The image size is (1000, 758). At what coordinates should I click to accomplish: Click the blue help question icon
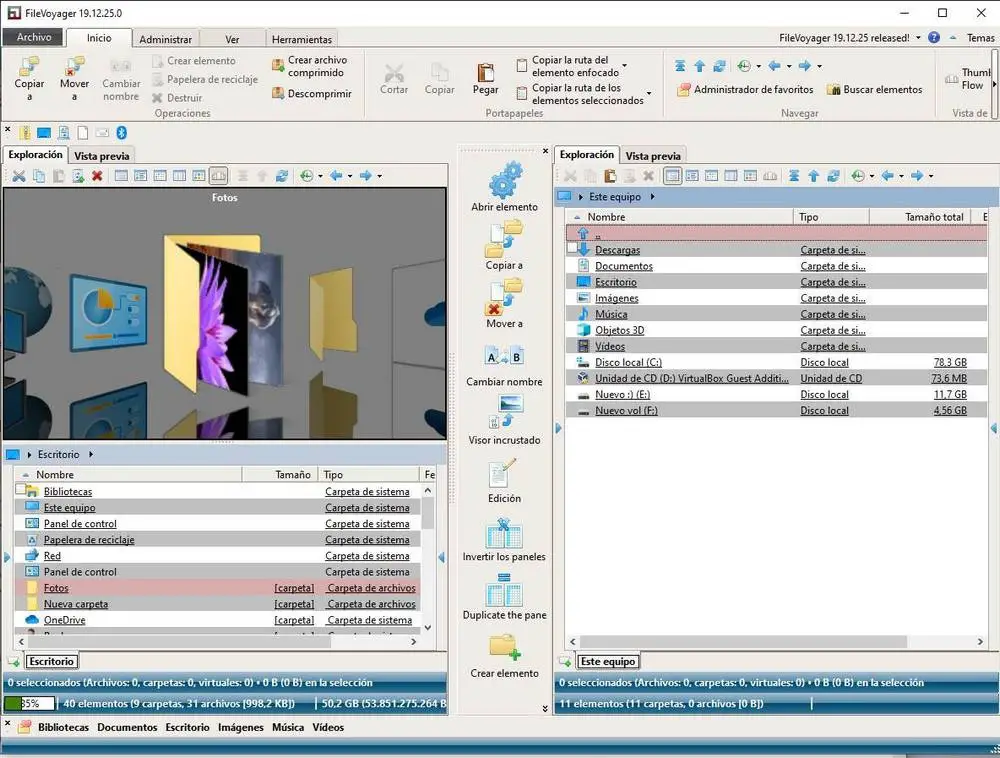tap(934, 38)
